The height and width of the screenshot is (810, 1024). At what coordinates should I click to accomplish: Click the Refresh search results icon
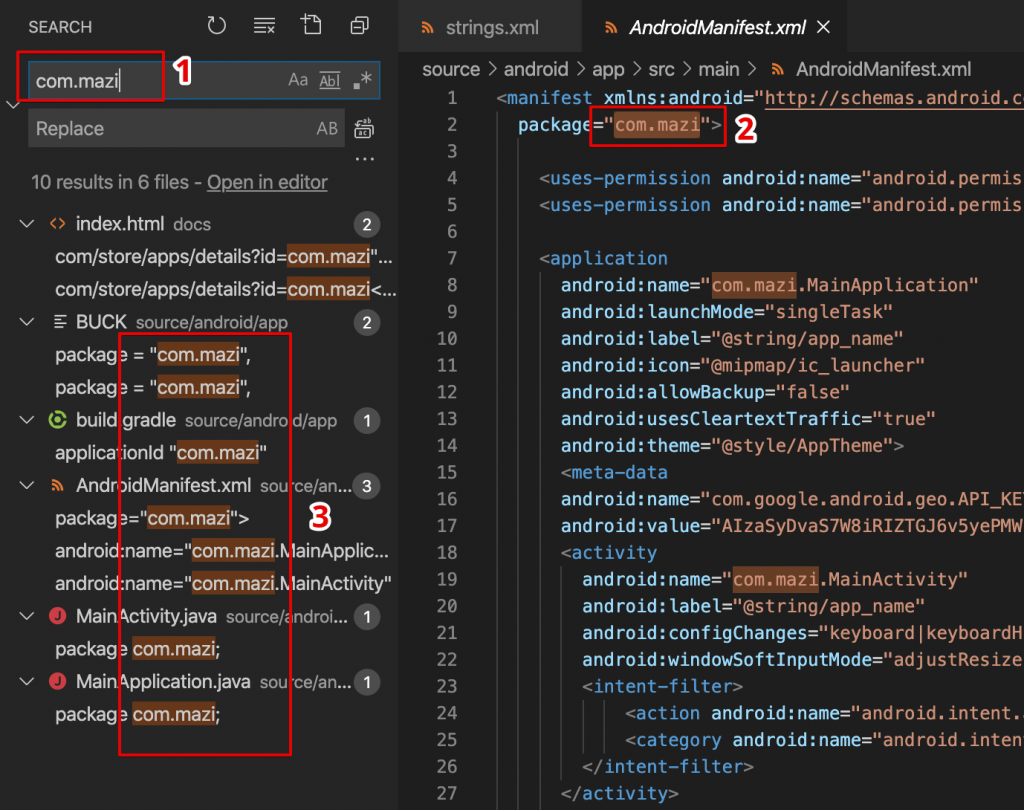click(x=216, y=26)
